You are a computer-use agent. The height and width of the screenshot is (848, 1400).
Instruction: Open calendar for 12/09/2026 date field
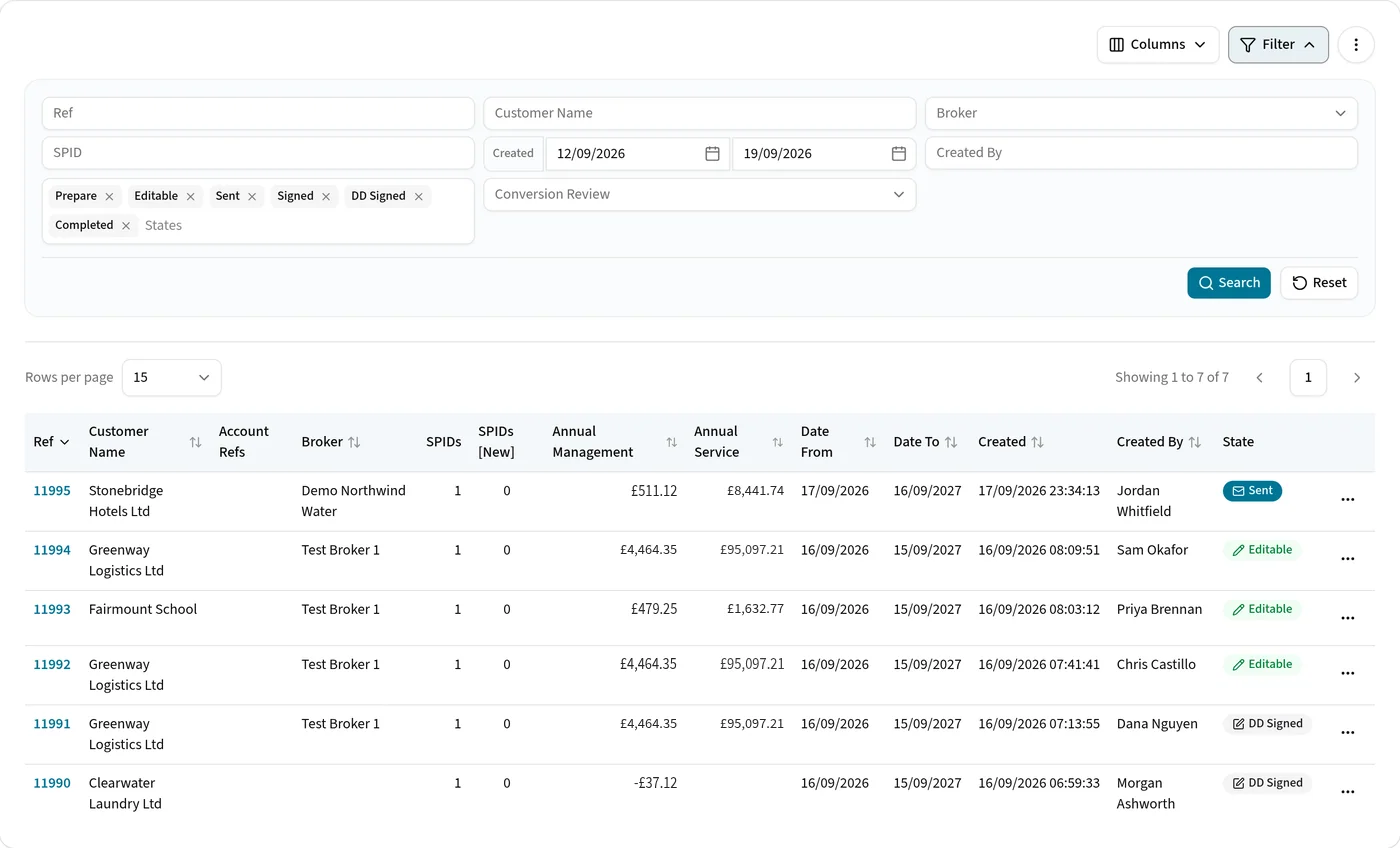click(712, 154)
